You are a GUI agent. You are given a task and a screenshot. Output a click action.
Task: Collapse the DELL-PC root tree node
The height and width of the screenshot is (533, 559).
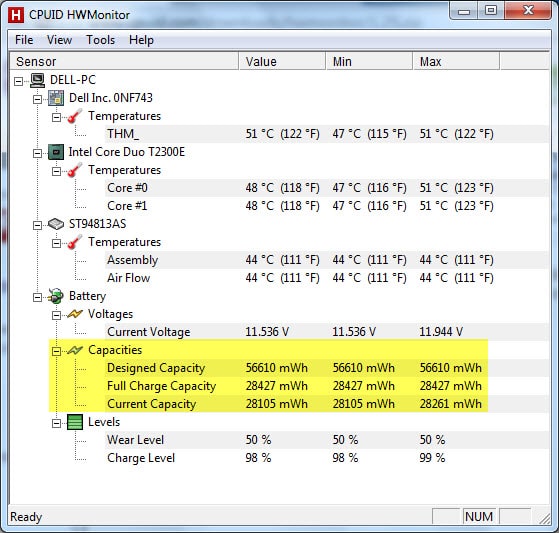18,82
